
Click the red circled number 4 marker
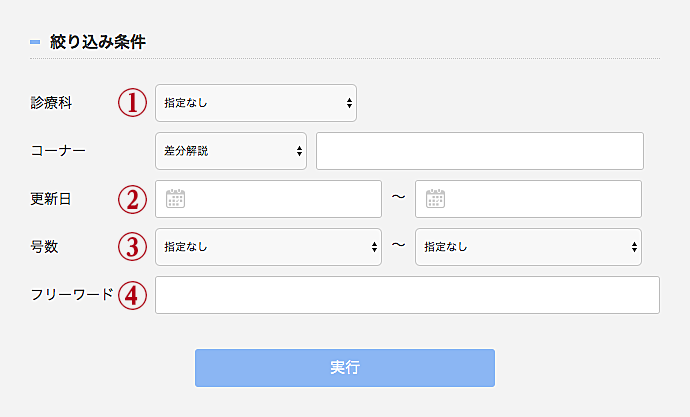[132, 295]
